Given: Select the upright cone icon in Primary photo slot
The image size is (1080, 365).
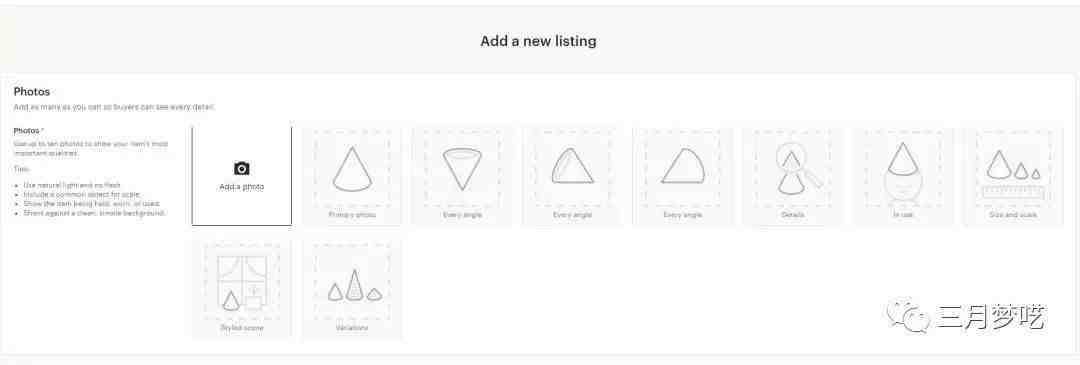Looking at the screenshot, I should 352,169.
